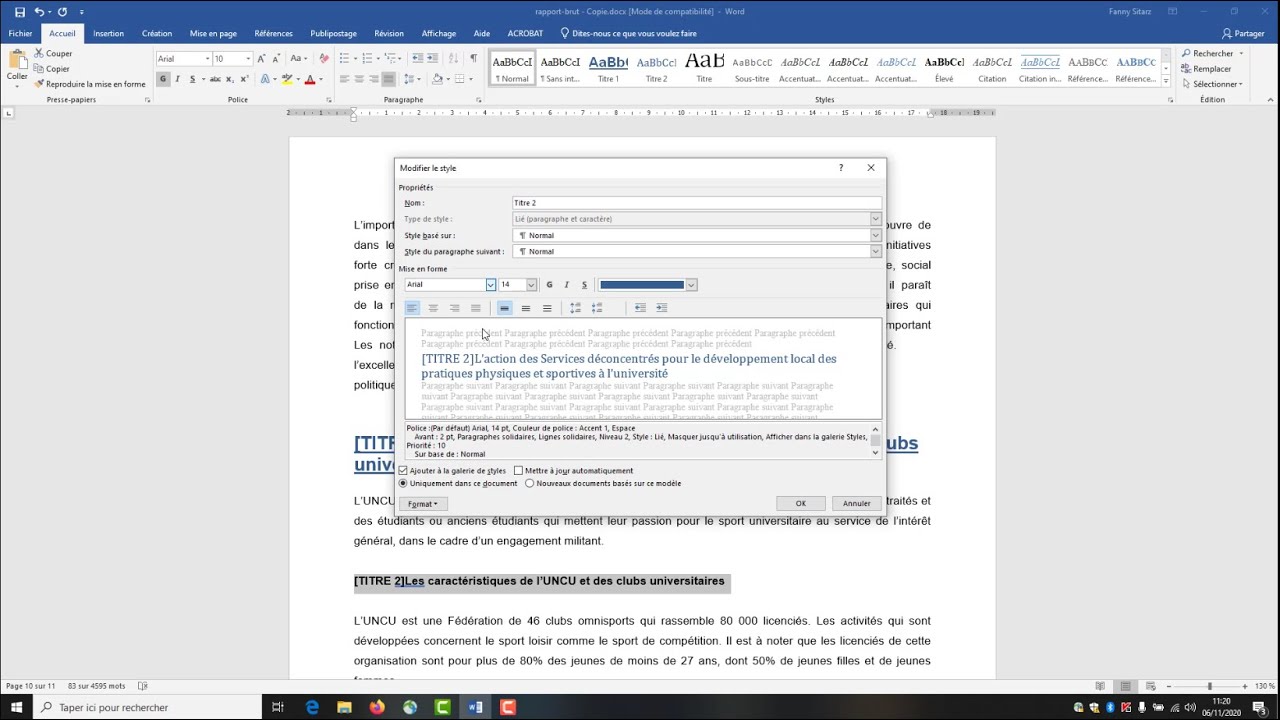Check 'Ajouter à la galerie de styles'
Viewport: 1280px width, 720px height.
403,471
